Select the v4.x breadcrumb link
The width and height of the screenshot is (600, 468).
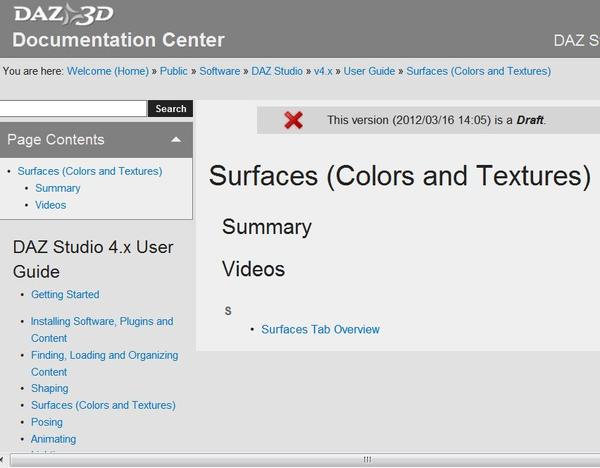[322, 71]
